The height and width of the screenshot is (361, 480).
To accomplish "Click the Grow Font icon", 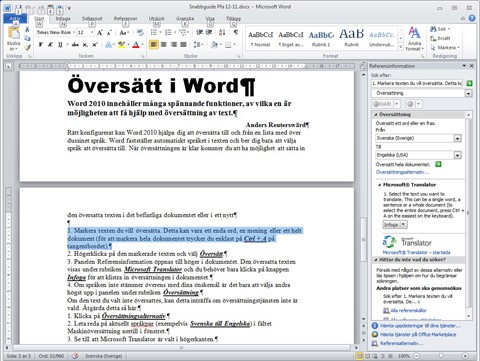I will (x=100, y=32).
